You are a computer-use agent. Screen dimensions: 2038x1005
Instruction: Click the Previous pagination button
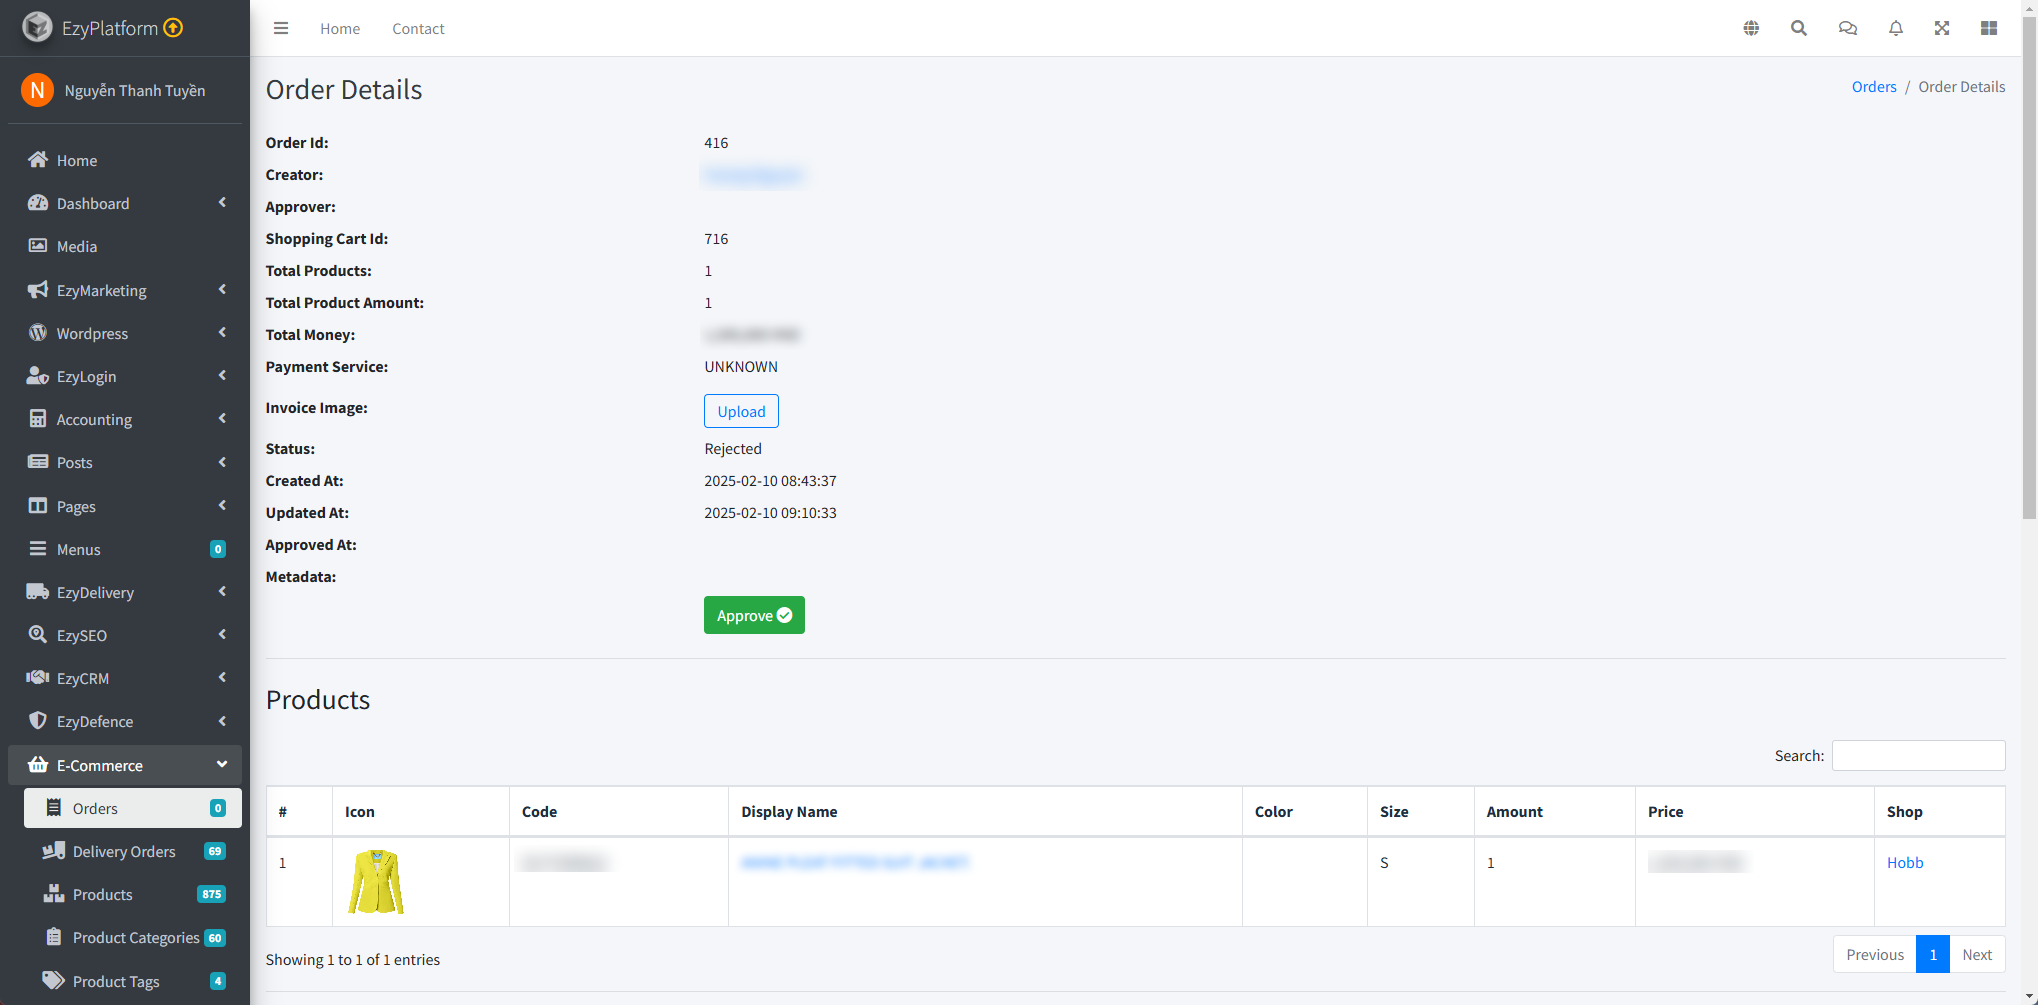[1875, 954]
